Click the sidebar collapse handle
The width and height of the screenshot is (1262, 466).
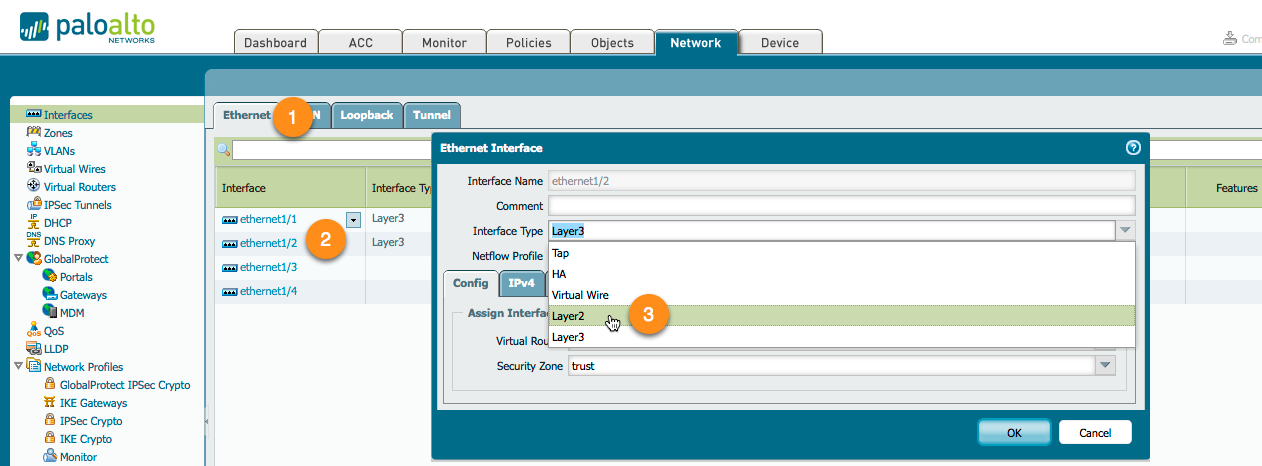(207, 421)
